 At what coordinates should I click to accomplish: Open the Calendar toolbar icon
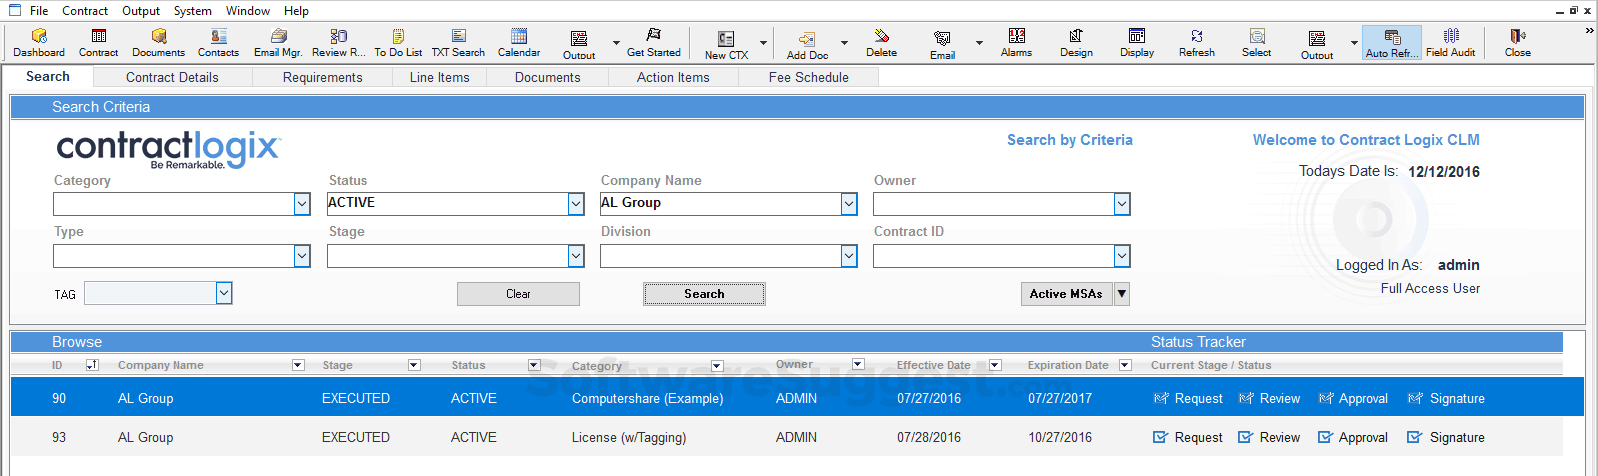coord(518,42)
